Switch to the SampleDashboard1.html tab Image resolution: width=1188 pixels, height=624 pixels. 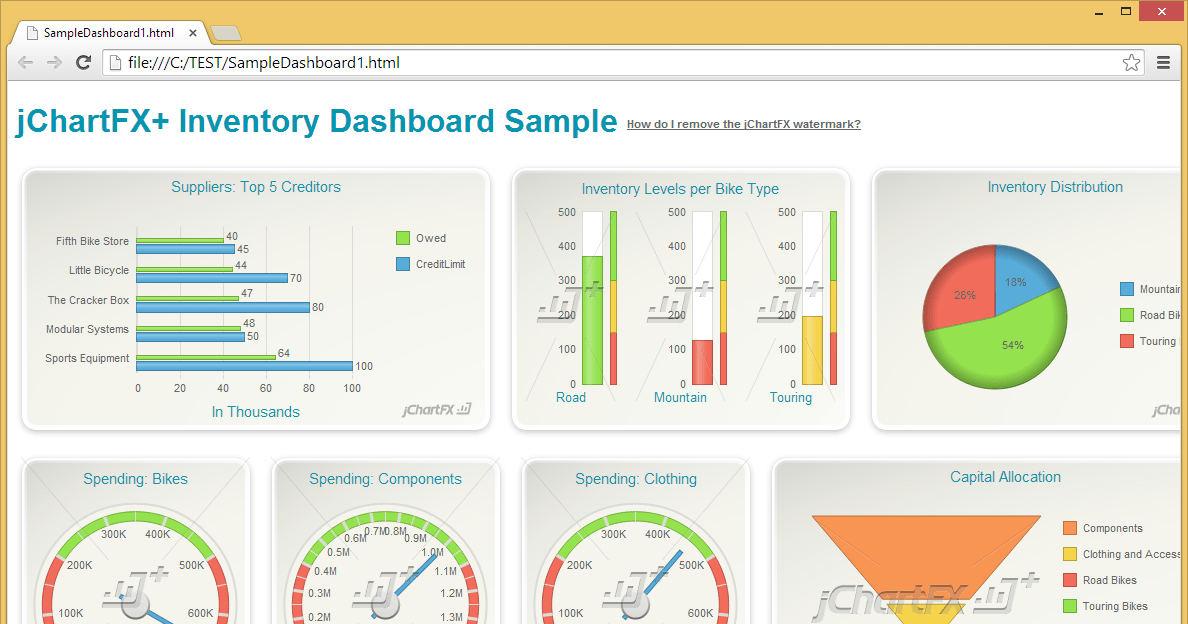[x=110, y=31]
